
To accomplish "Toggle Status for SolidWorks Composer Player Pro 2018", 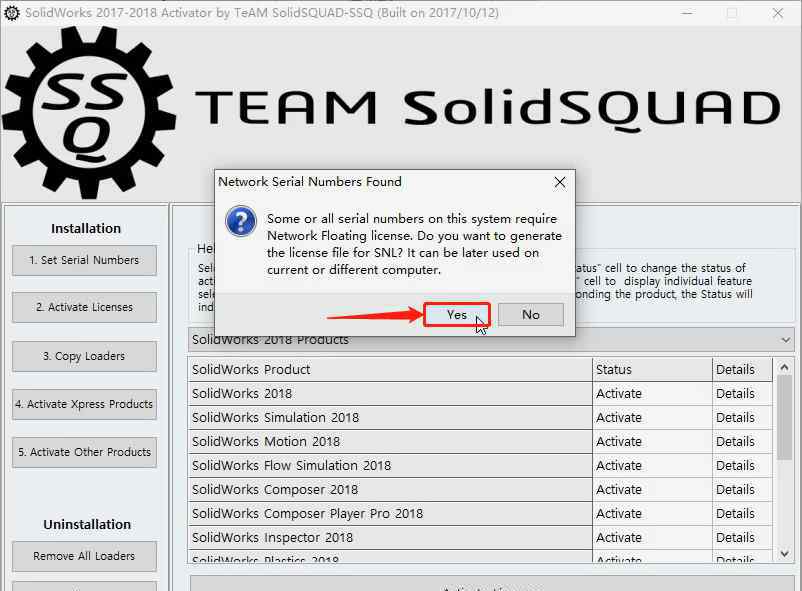I will pos(652,514).
